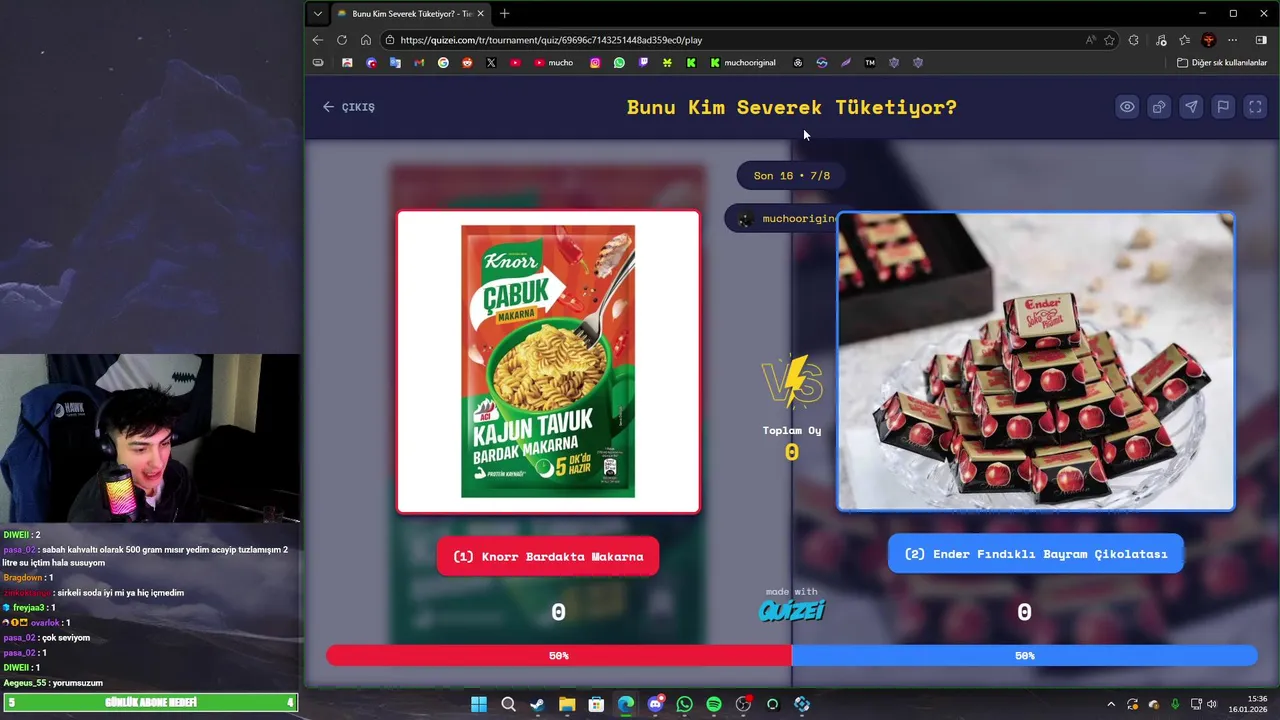The image size is (1280, 720).
Task: Open File Explorer from the taskbar
Action: [567, 704]
